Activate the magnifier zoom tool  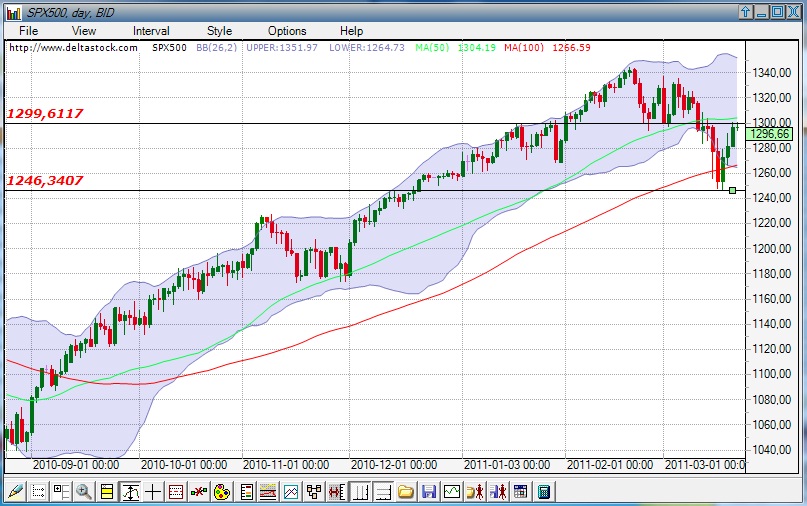84,492
